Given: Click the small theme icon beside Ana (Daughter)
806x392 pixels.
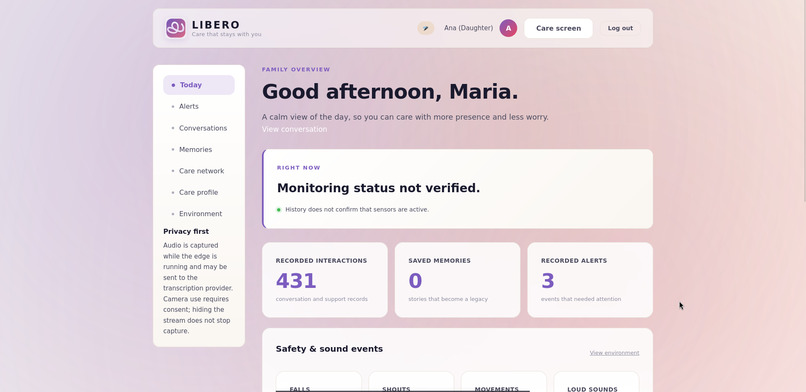Looking at the screenshot, I should click(426, 28).
